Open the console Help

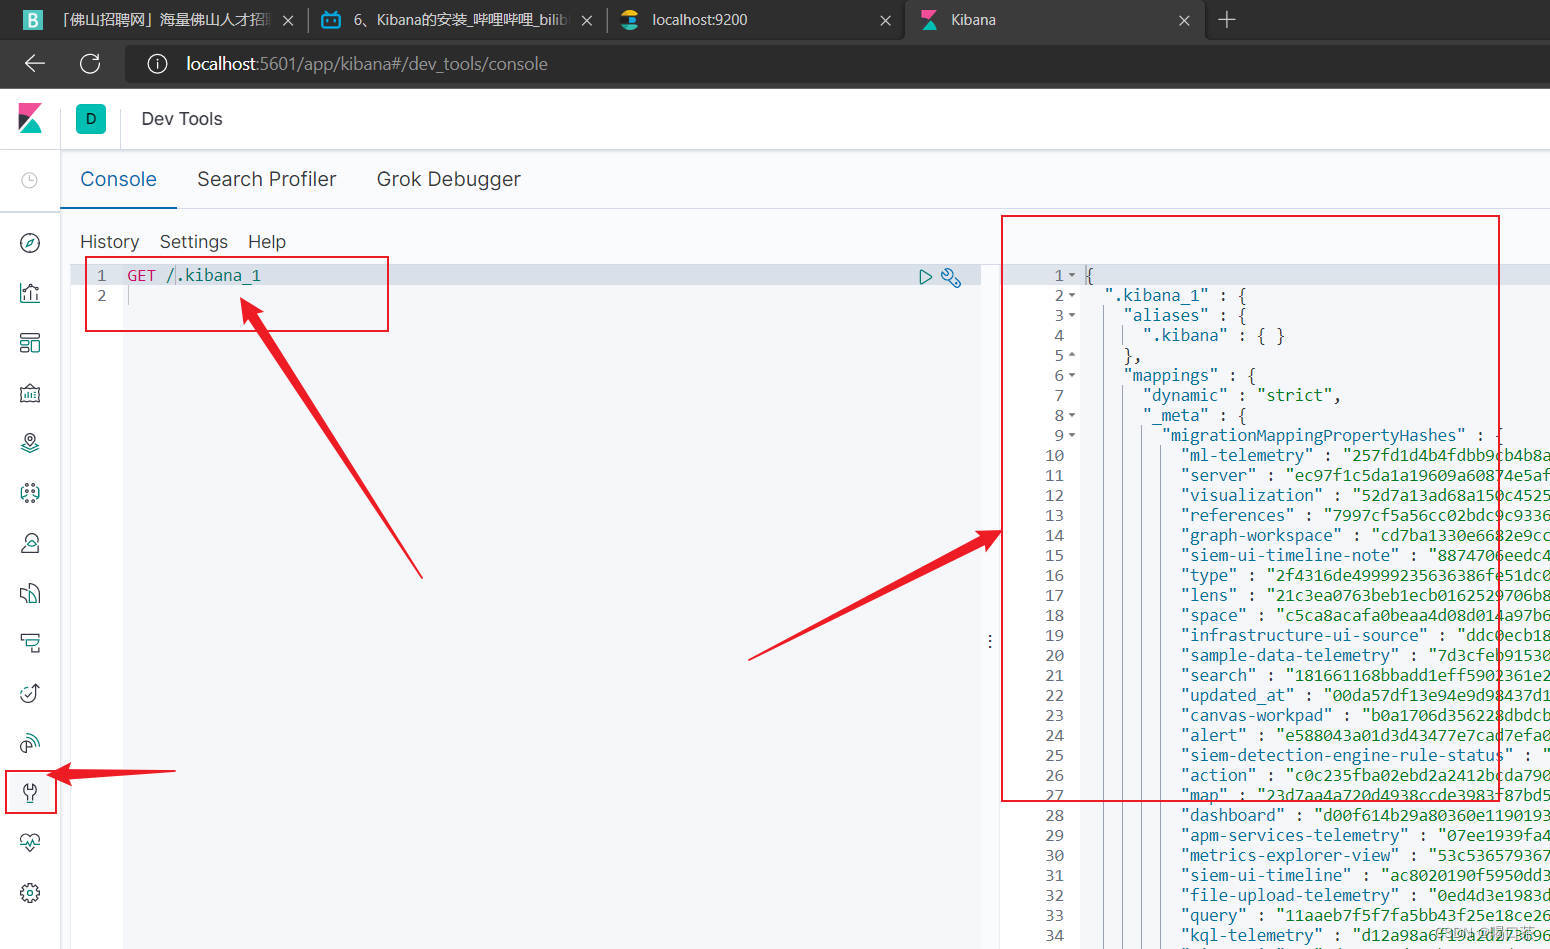click(x=267, y=242)
